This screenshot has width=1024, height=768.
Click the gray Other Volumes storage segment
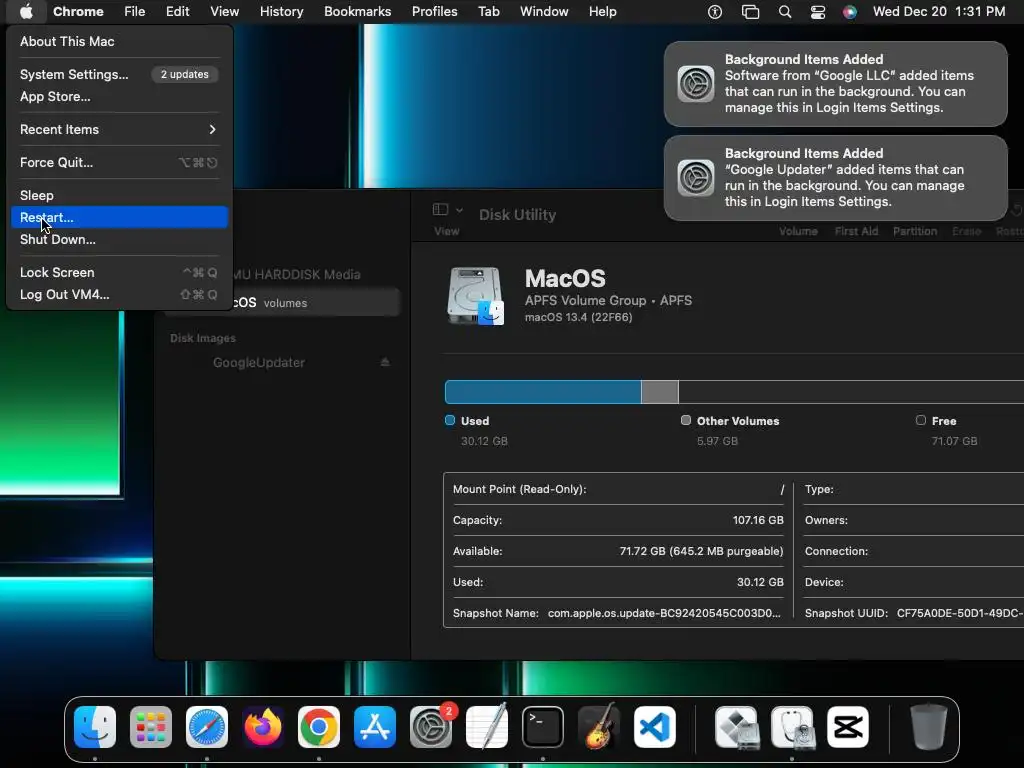[660, 392]
